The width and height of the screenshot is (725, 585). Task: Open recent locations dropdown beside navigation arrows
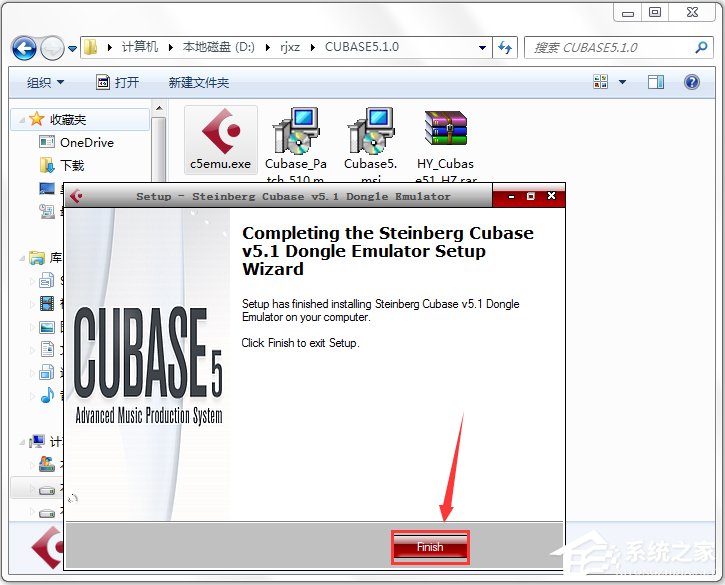point(73,48)
